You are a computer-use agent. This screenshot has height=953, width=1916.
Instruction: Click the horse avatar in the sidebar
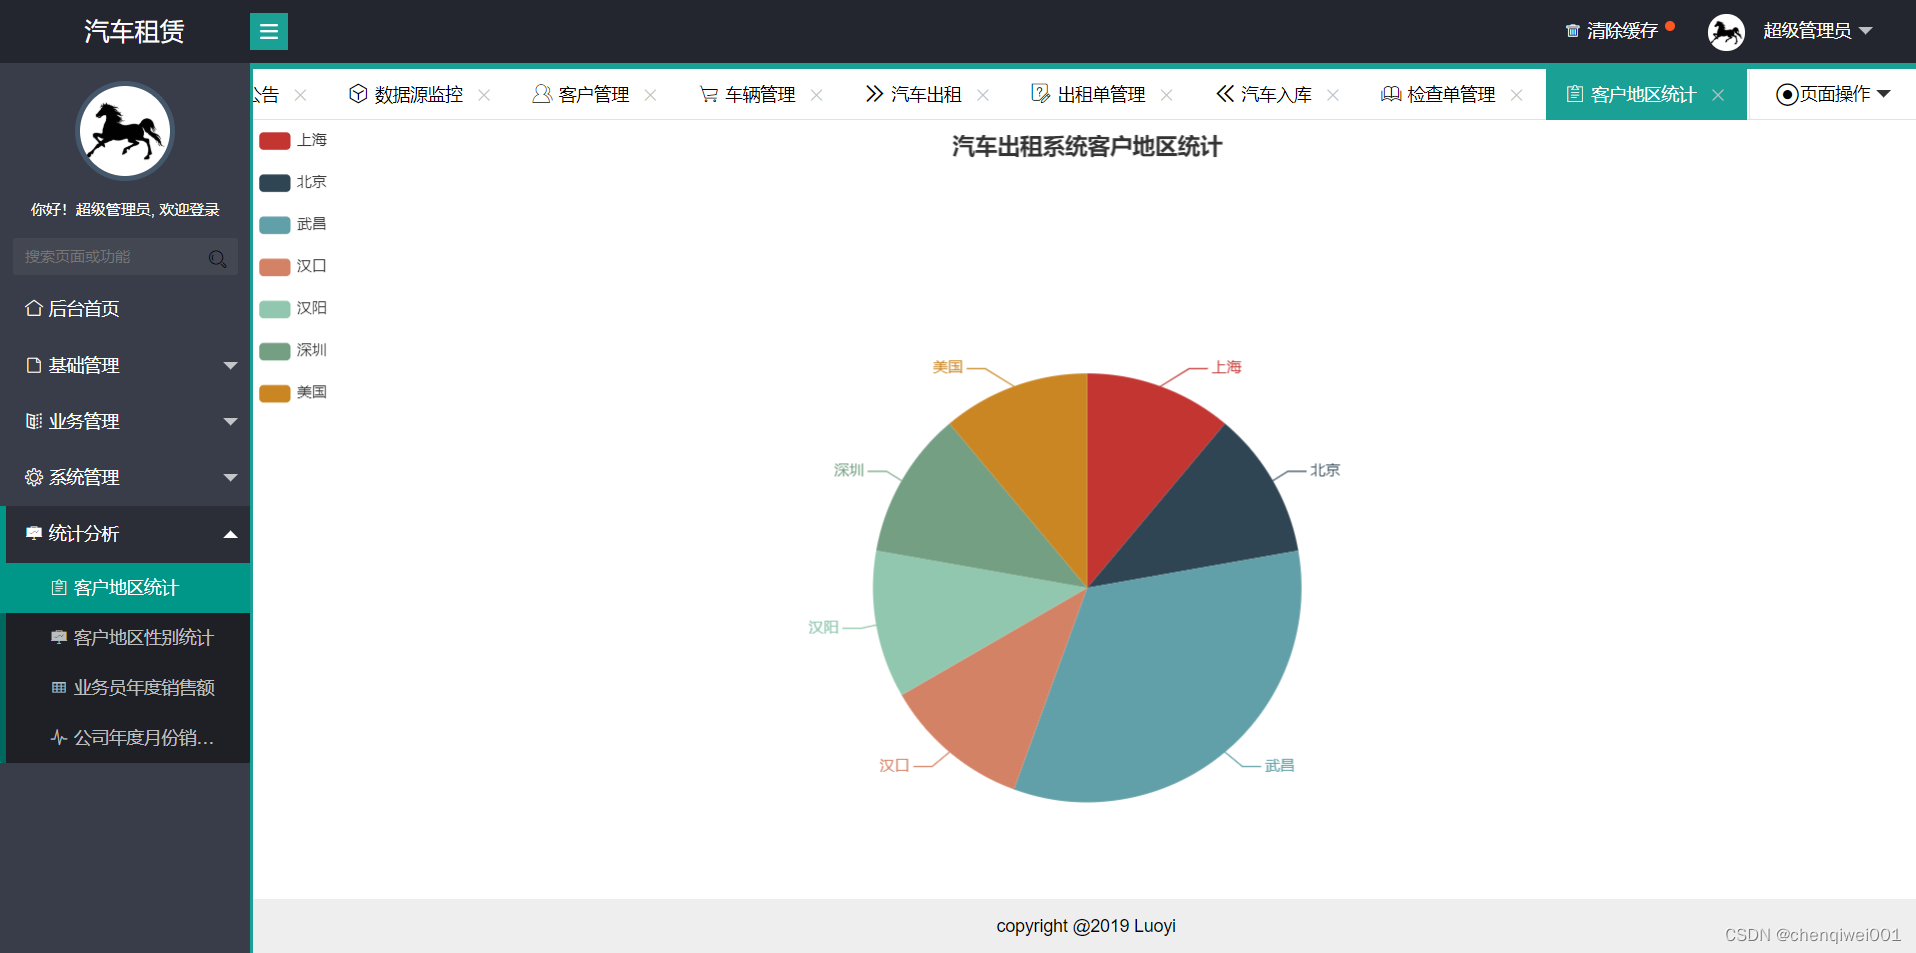point(124,130)
